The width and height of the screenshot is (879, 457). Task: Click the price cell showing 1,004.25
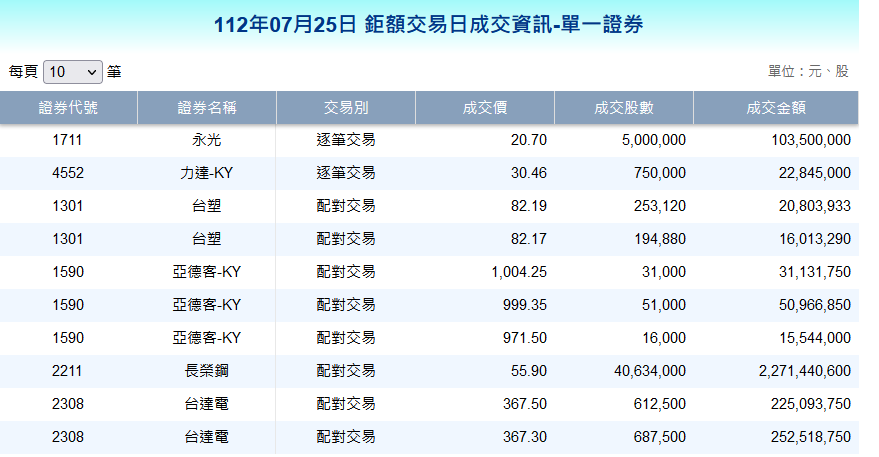coord(517,272)
